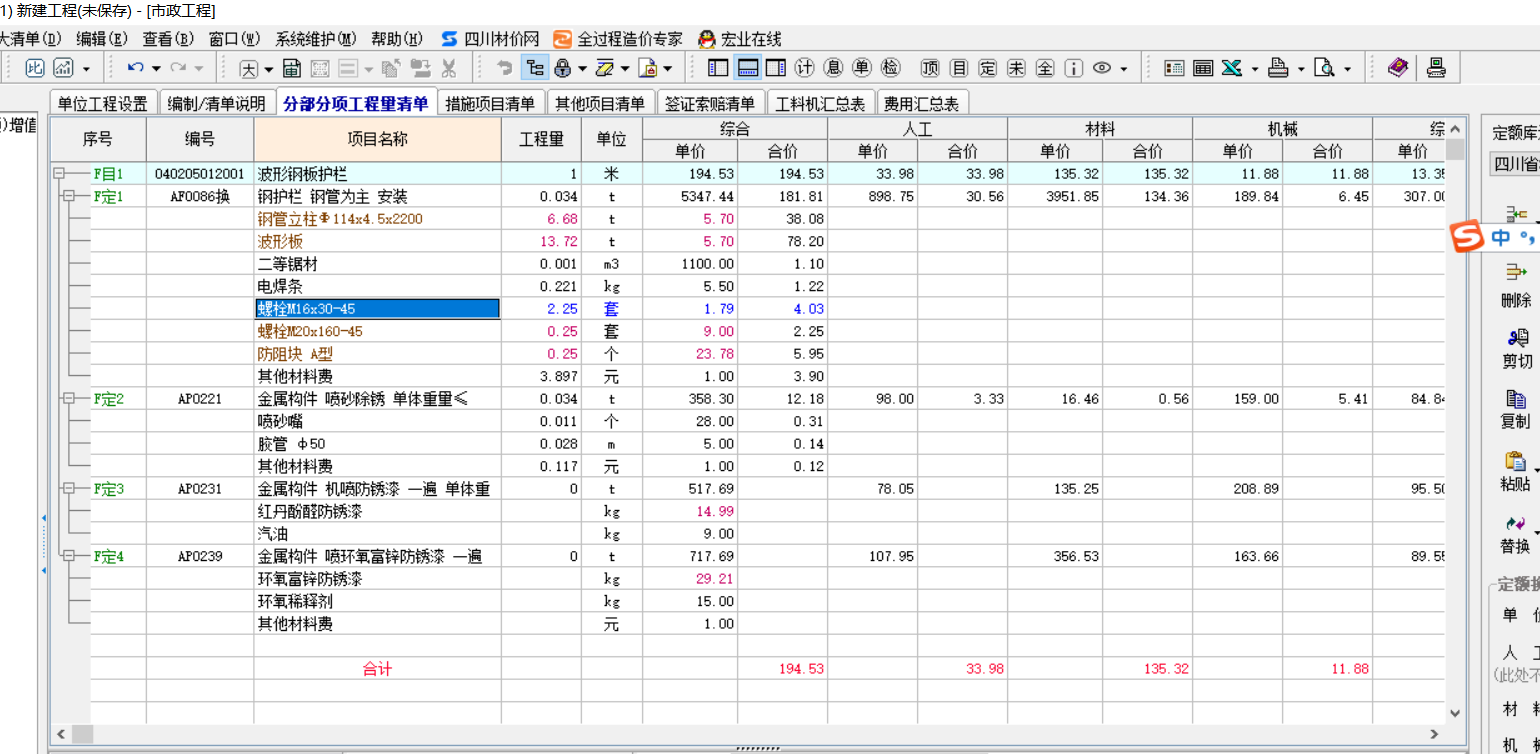
Task: Open the chart analysis toolbar icon
Action: pyautogui.click(x=63, y=68)
